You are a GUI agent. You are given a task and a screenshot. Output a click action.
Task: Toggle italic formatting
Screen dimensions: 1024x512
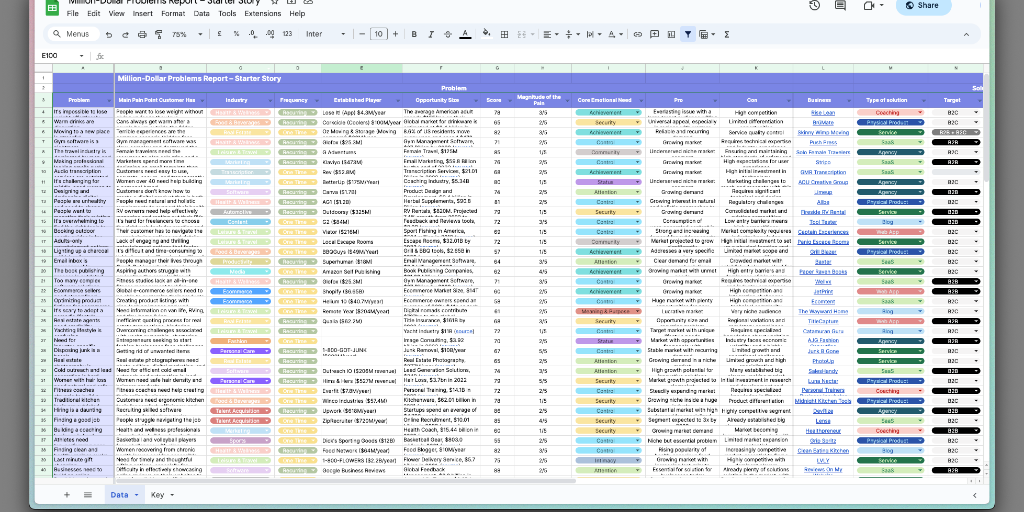pyautogui.click(x=431, y=34)
